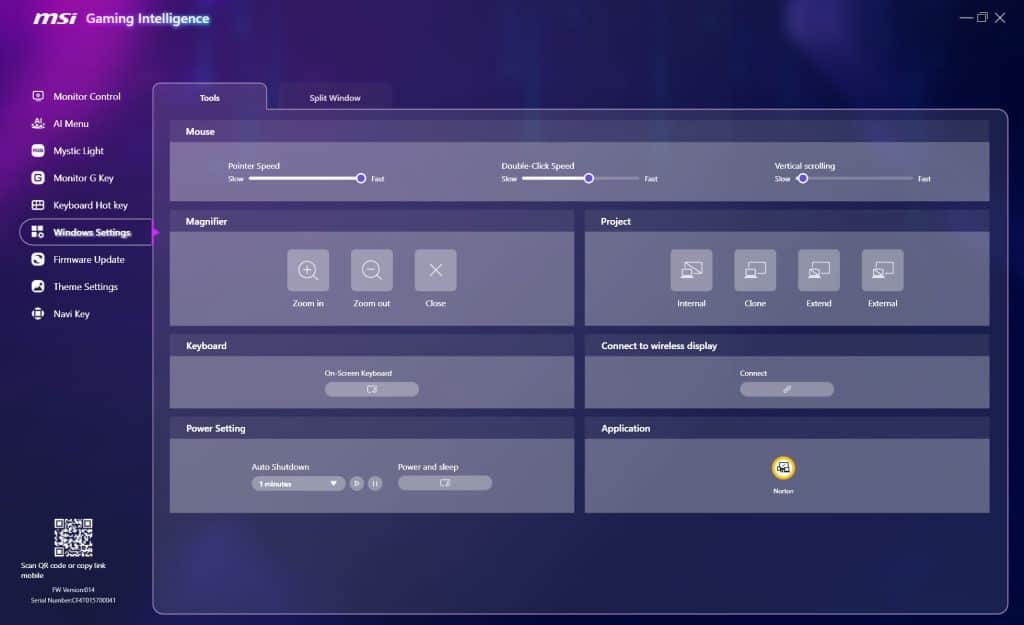Start the Auto Shutdown timer play button
Image resolution: width=1024 pixels, height=625 pixels.
(x=357, y=483)
